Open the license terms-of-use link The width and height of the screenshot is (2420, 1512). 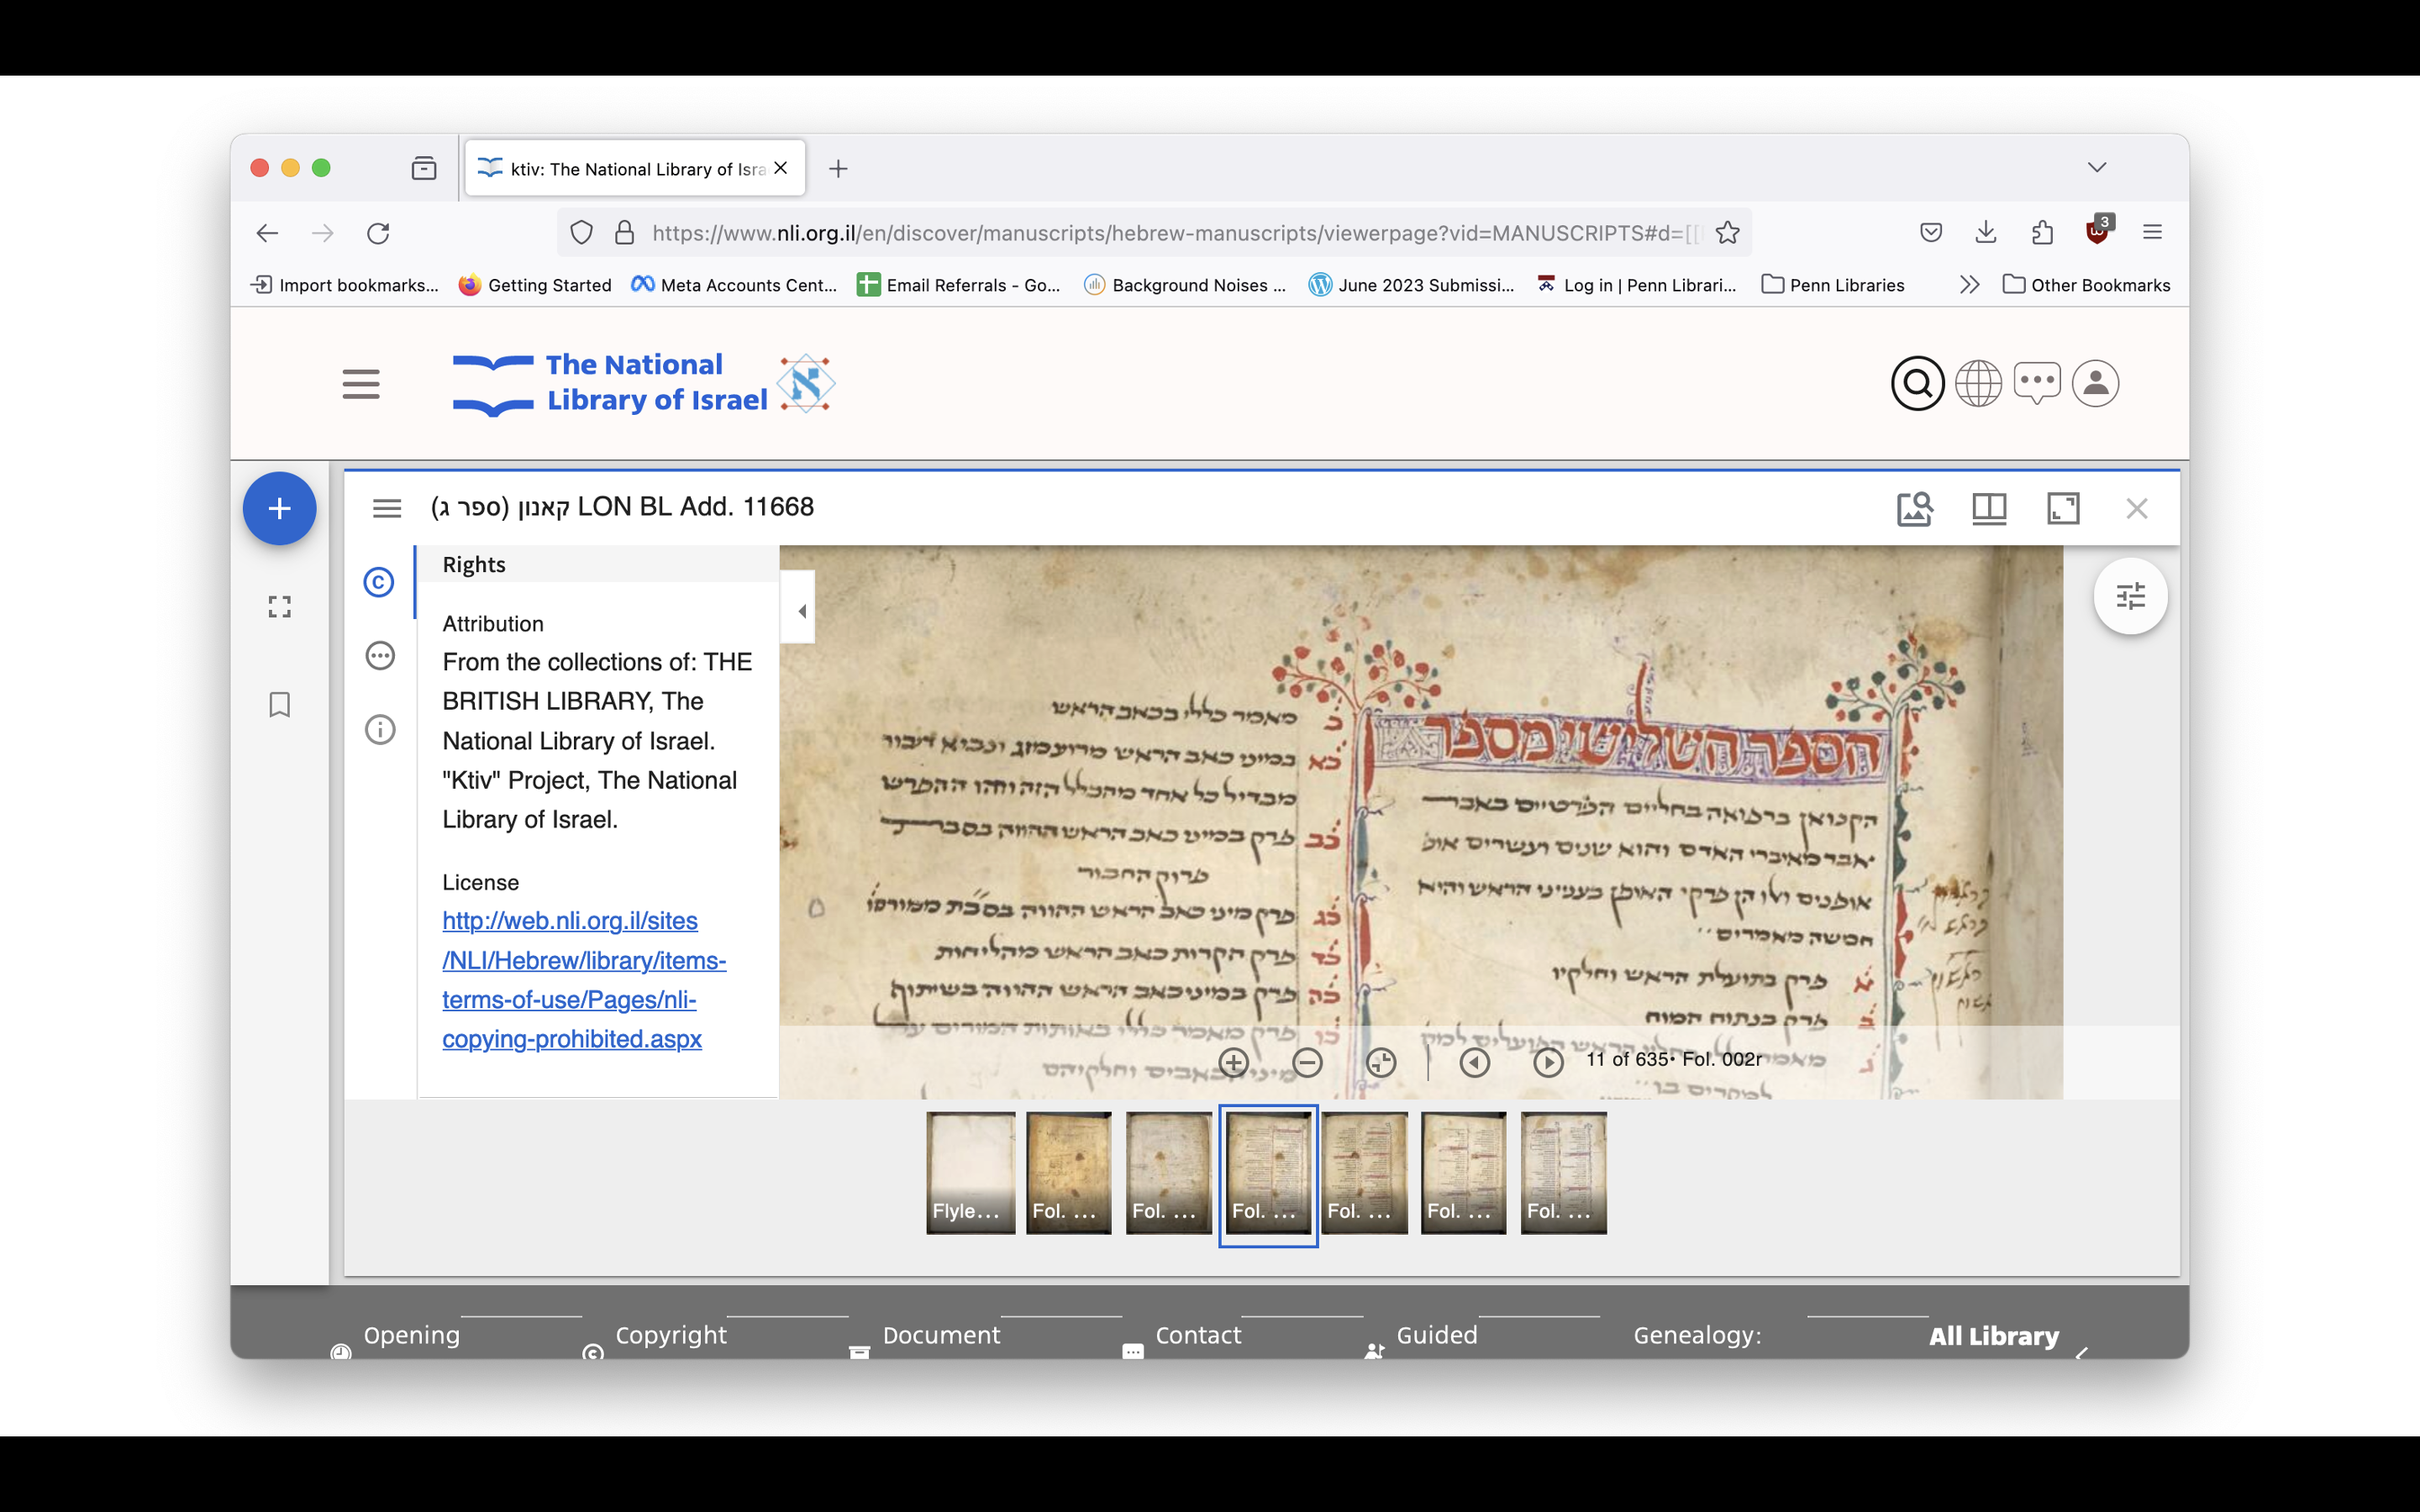coord(584,980)
